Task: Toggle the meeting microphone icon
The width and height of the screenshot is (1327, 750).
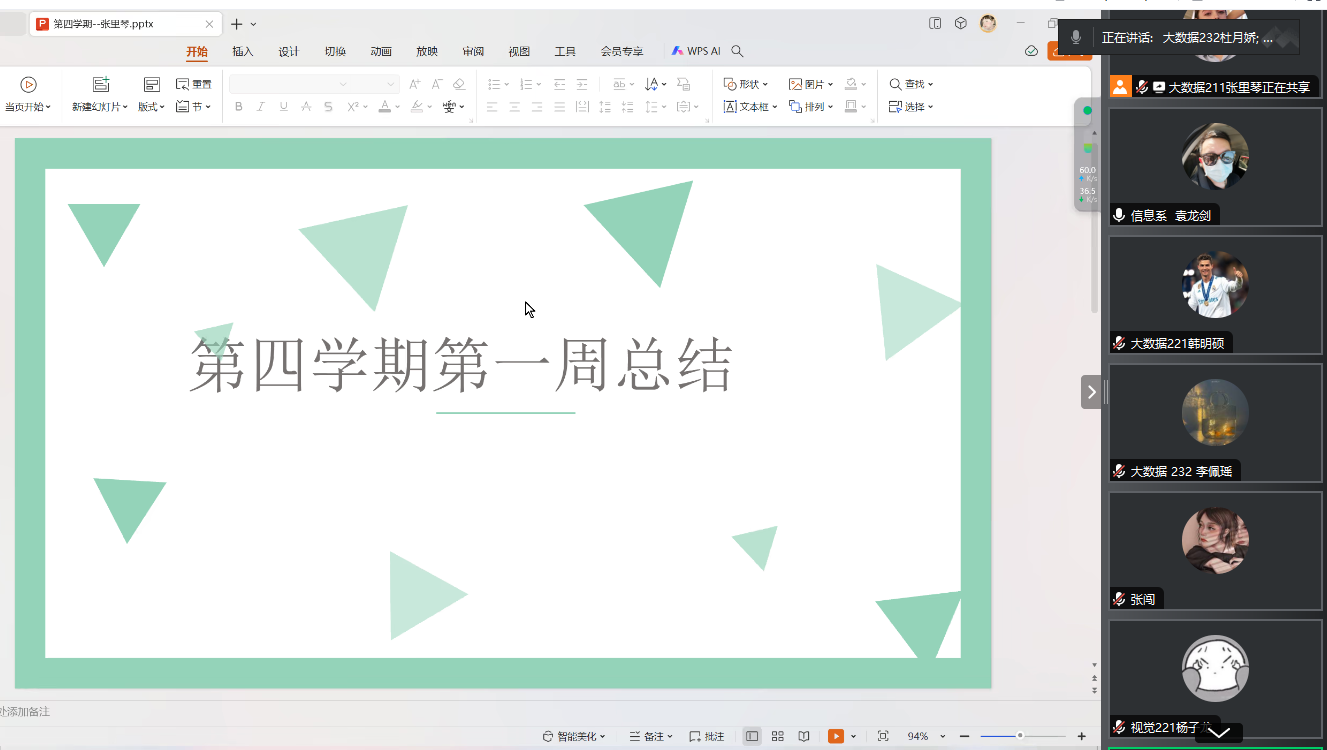Action: click(1076, 37)
